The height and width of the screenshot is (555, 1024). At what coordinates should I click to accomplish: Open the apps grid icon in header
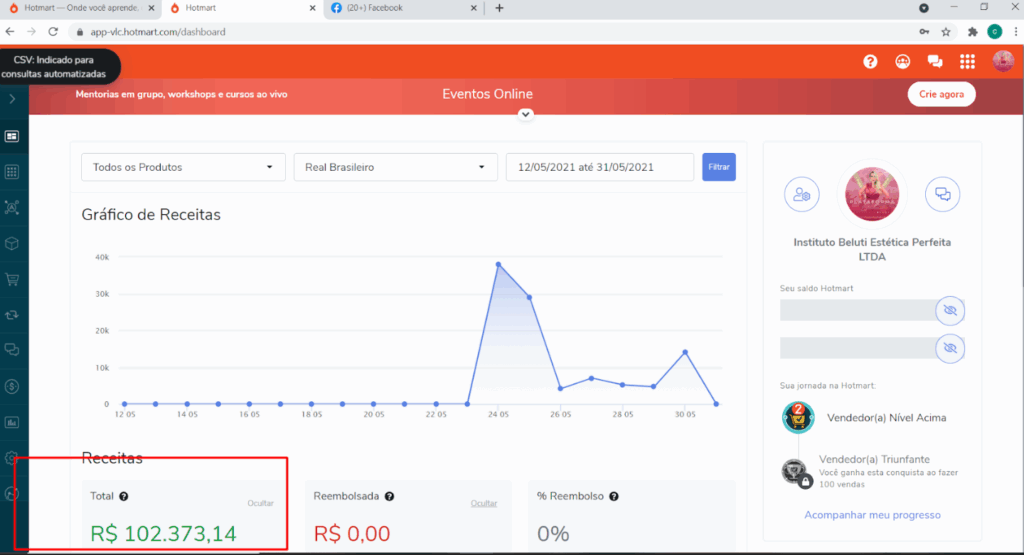point(967,62)
